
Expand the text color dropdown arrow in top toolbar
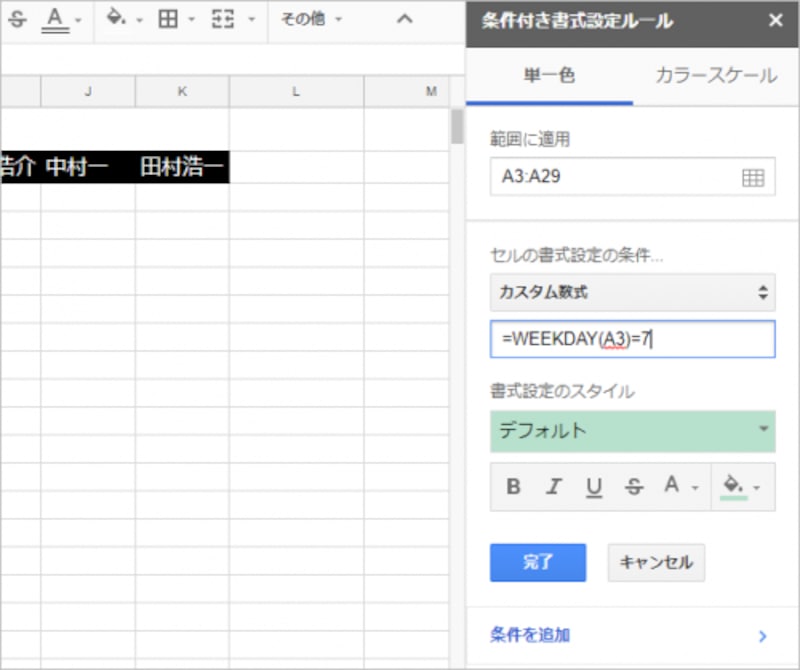78,20
